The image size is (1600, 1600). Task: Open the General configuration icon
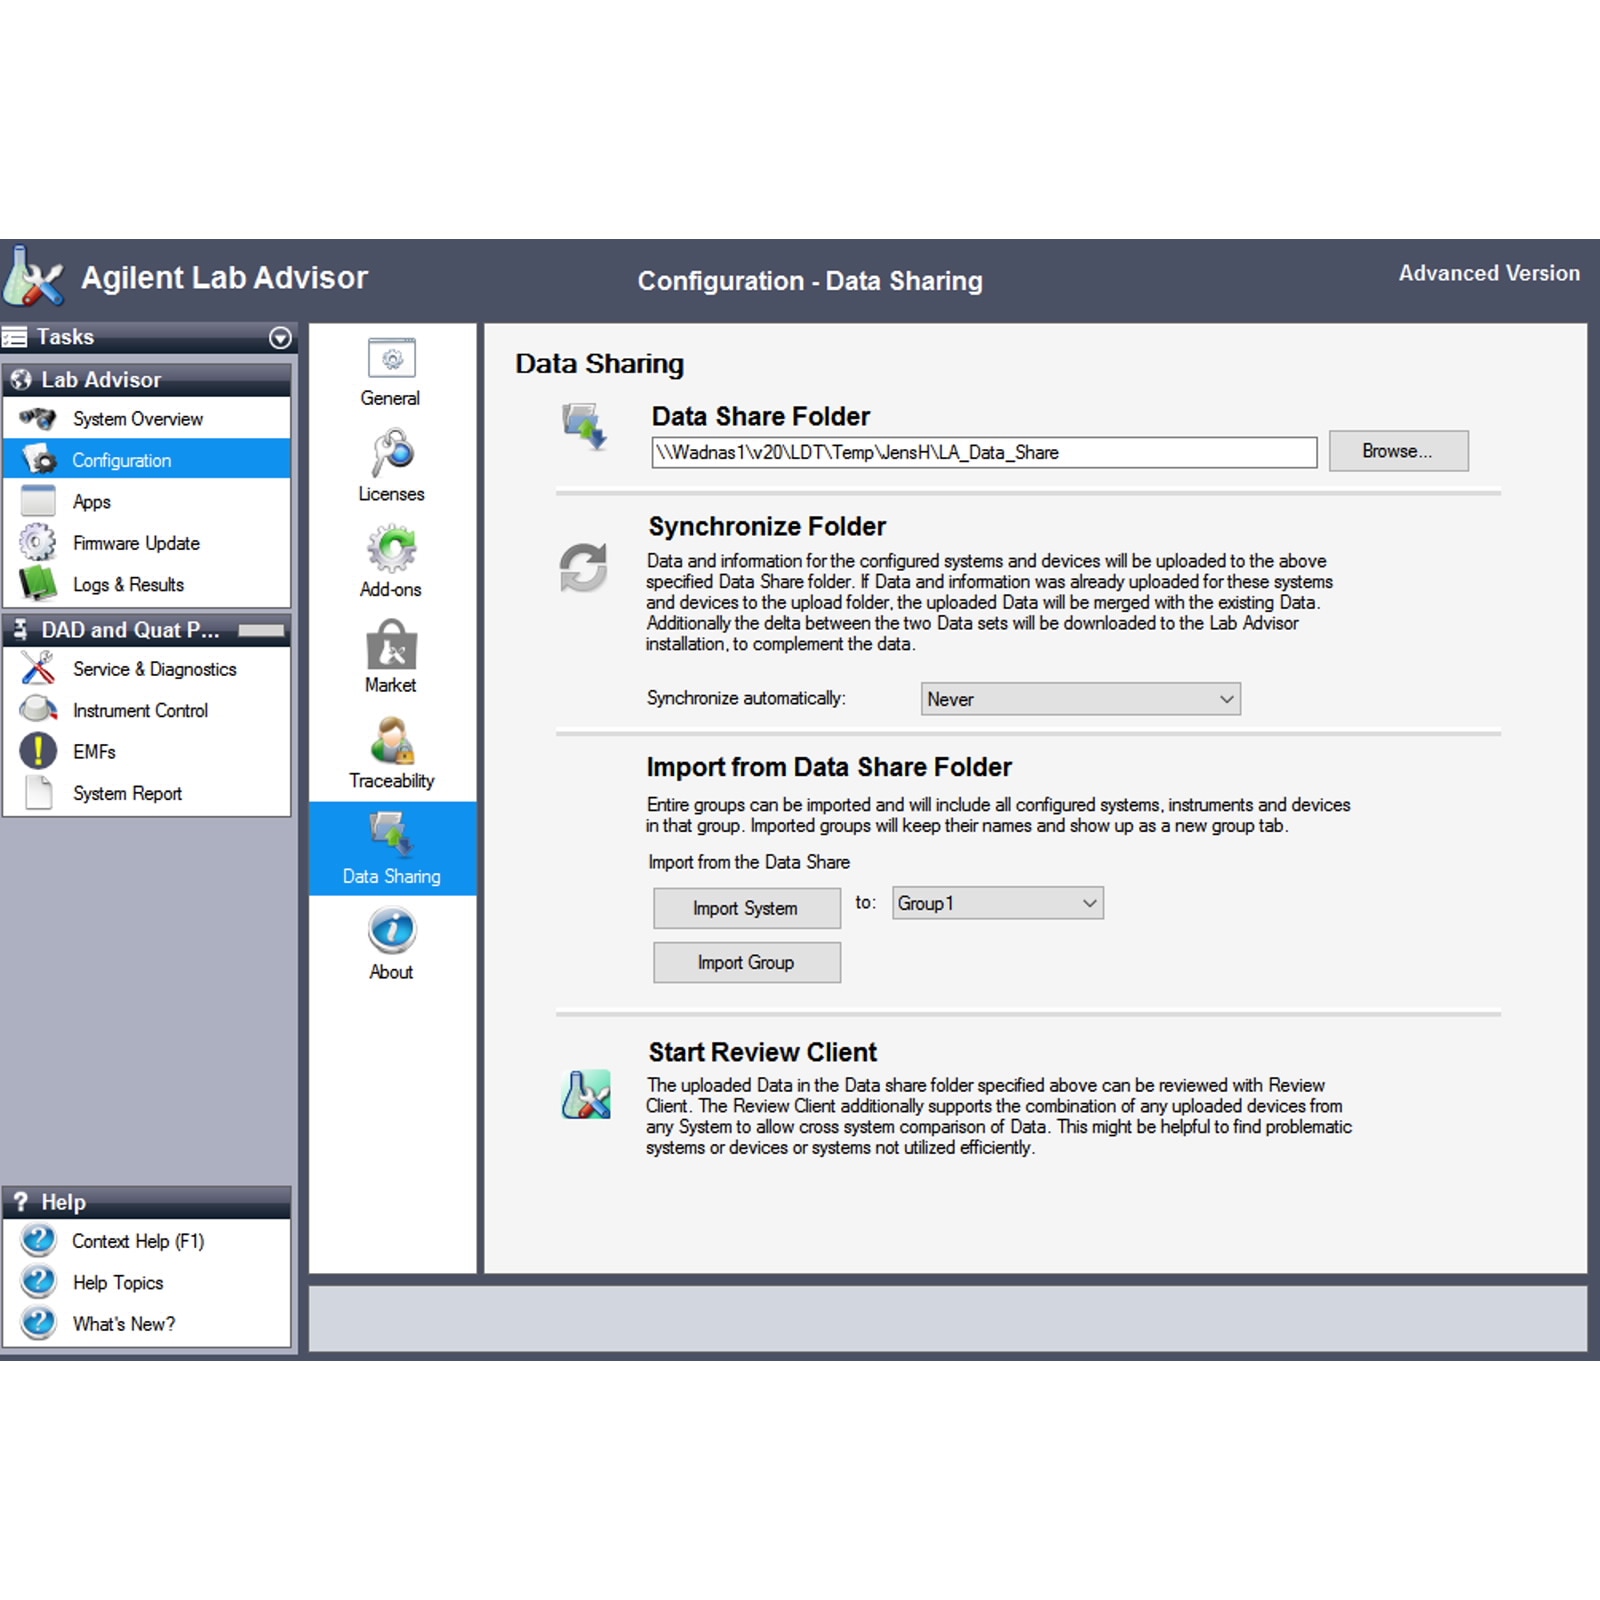point(391,360)
